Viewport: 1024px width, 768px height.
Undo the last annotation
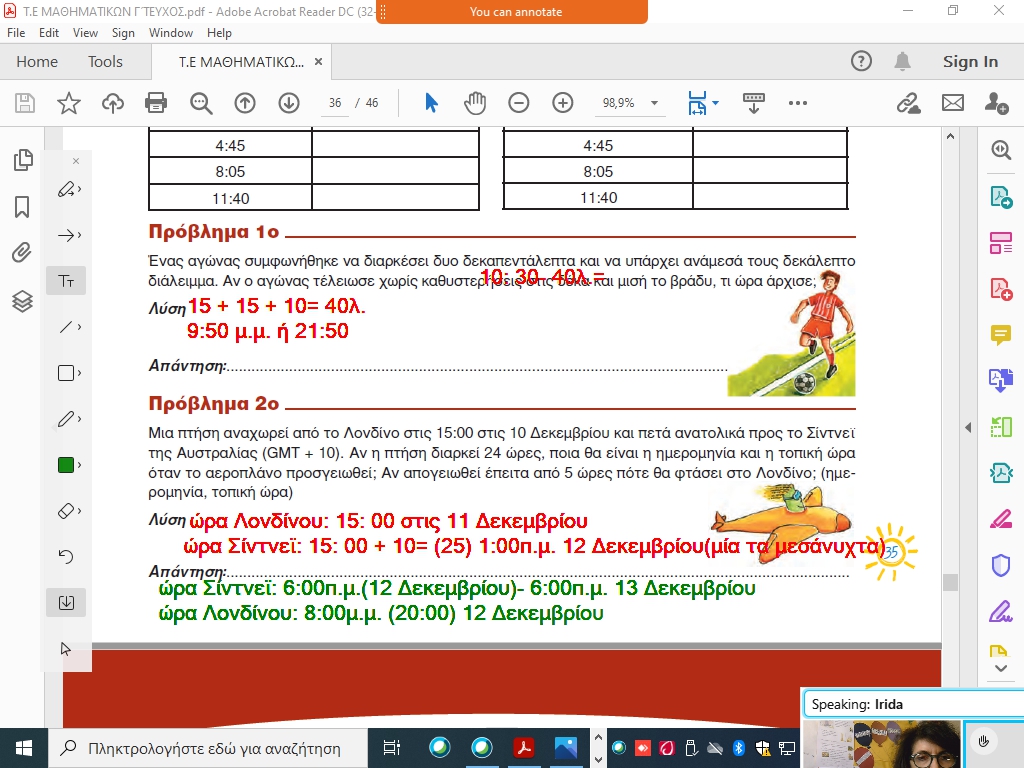pyautogui.click(x=66, y=556)
